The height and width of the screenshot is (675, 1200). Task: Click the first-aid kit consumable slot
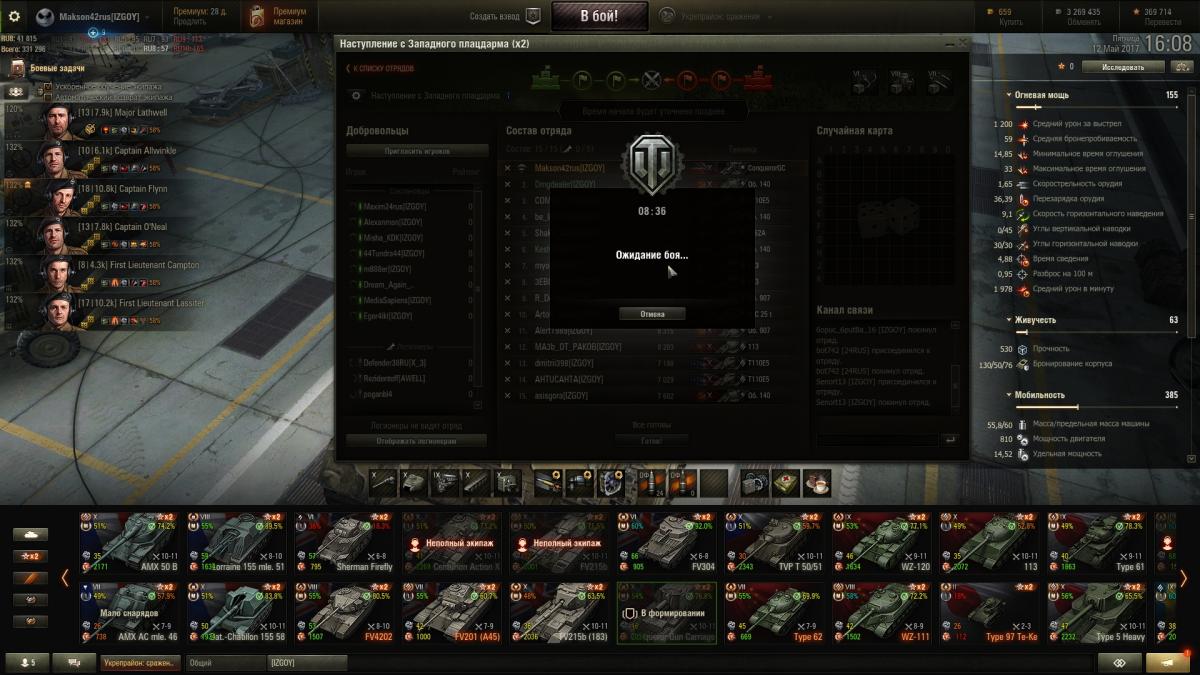pyautogui.click(x=787, y=484)
